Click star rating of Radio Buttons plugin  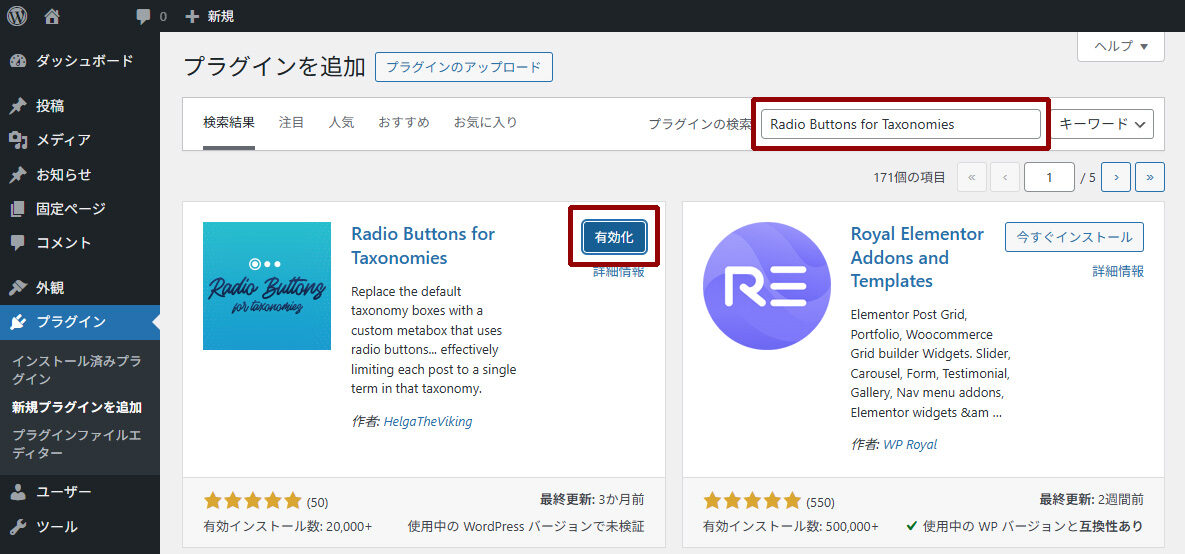point(252,501)
